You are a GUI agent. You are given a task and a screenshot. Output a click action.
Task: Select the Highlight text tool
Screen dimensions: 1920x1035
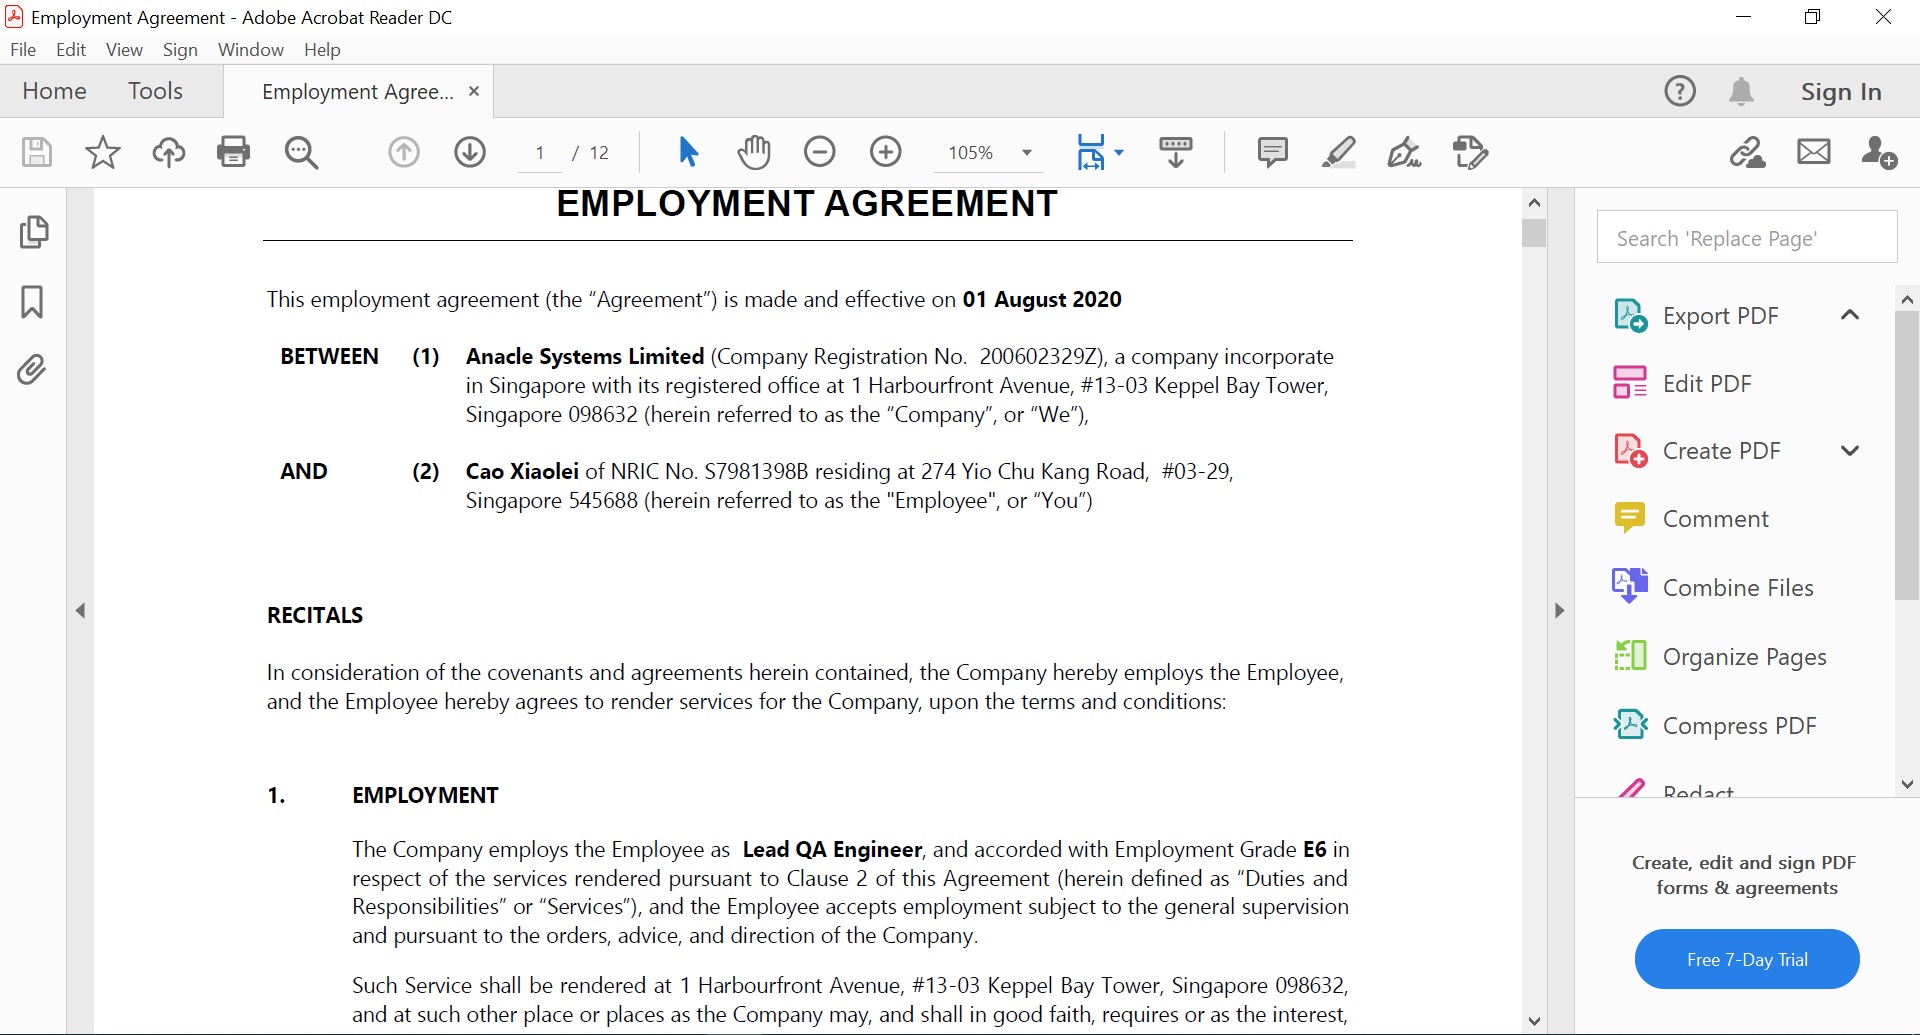(1338, 152)
